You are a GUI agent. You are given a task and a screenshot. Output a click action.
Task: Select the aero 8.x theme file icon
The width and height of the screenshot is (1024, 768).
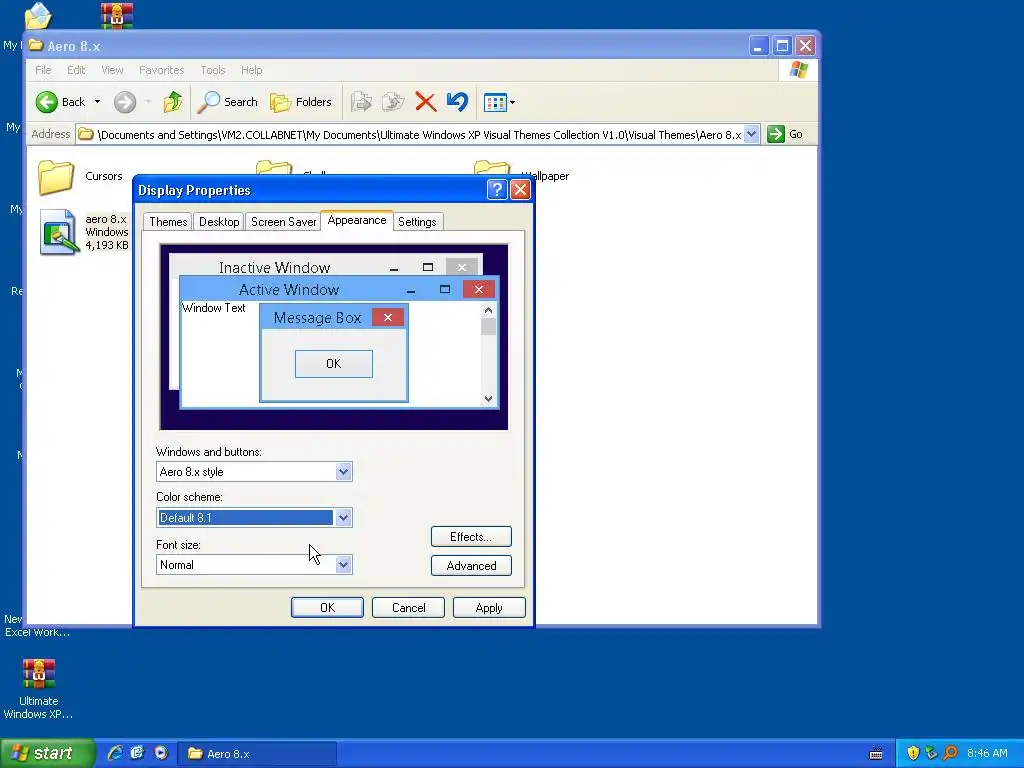click(59, 232)
